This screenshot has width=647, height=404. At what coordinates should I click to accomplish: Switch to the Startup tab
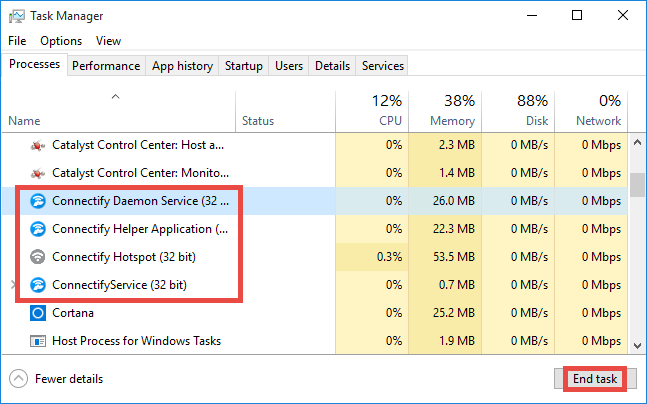tap(243, 66)
